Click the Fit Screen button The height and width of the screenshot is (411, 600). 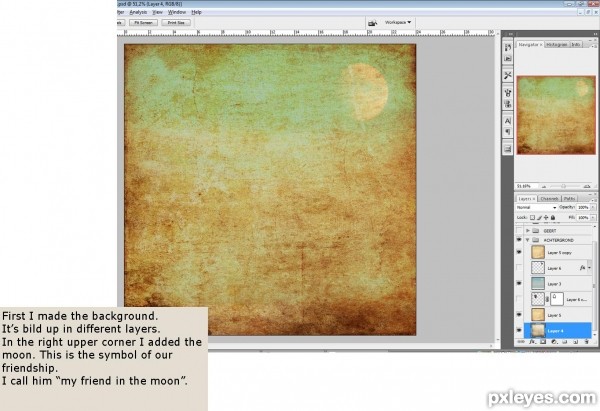click(x=143, y=23)
